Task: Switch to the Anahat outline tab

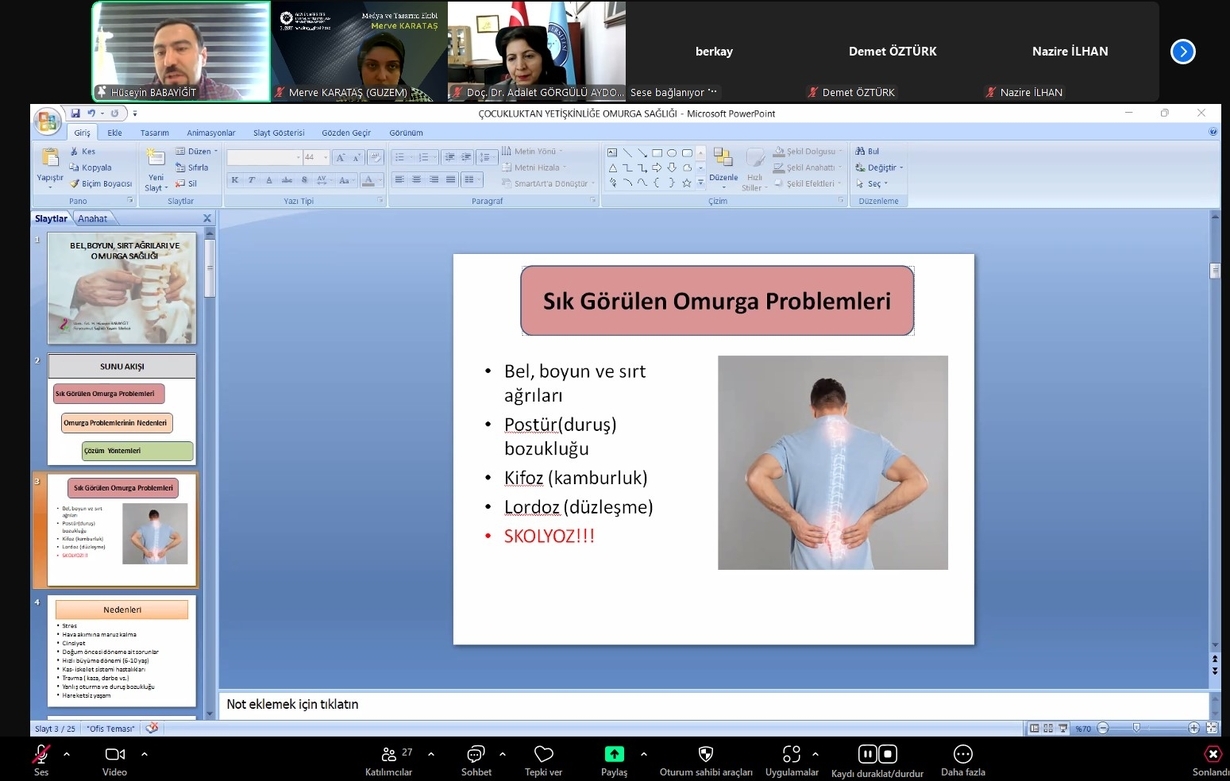Action: pyautogui.click(x=92, y=219)
